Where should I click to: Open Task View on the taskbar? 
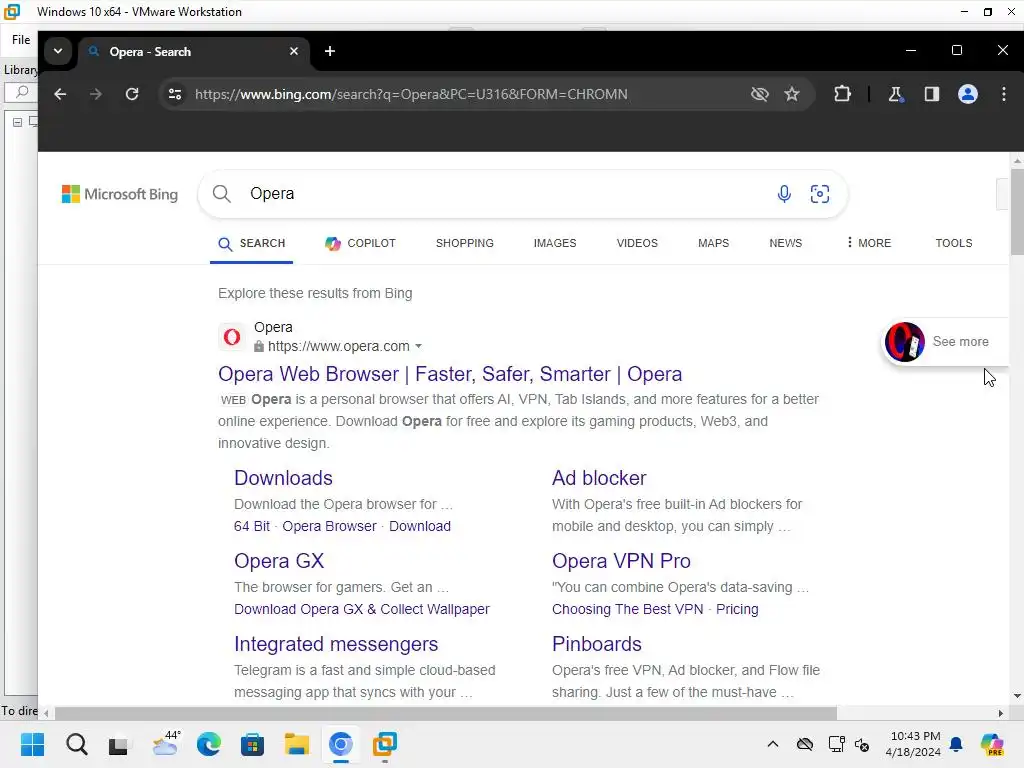pyautogui.click(x=118, y=745)
